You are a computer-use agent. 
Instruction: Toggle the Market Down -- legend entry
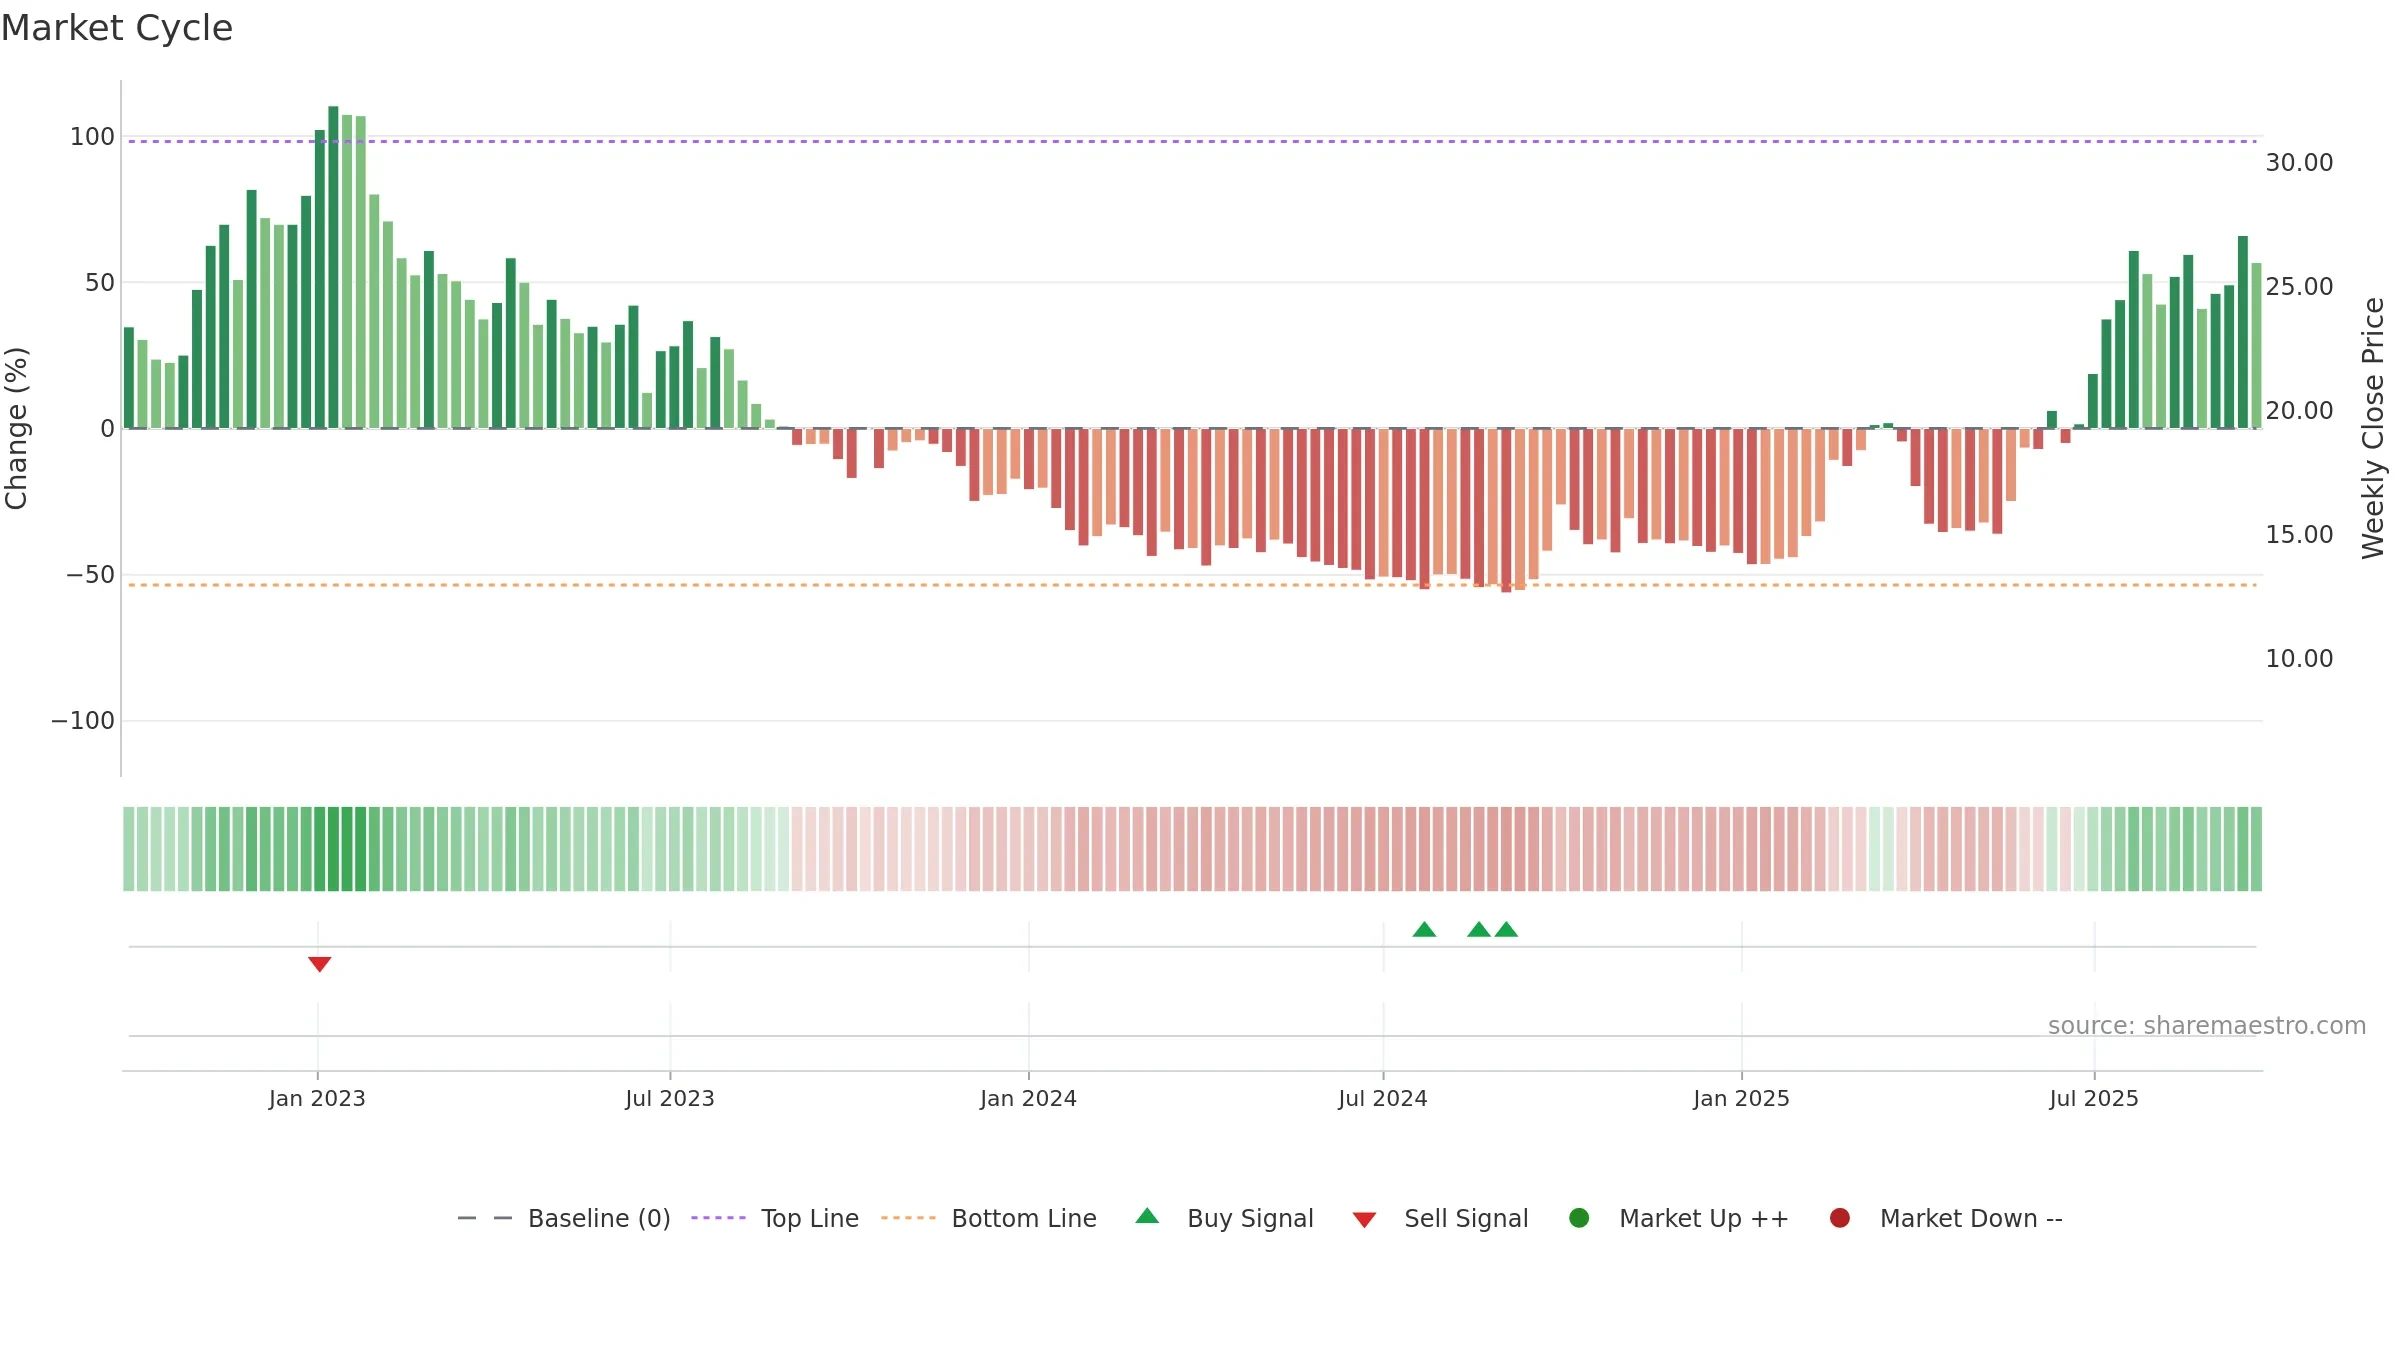click(x=1946, y=1218)
